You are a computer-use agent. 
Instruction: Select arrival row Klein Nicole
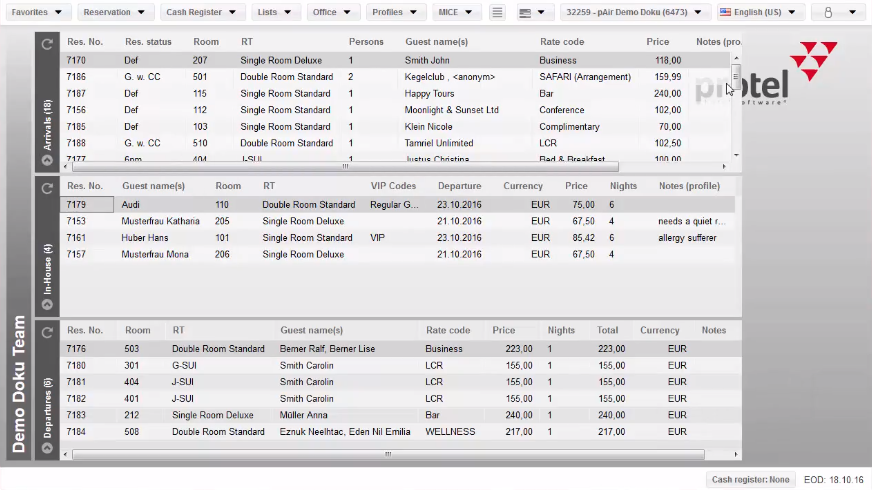point(395,126)
